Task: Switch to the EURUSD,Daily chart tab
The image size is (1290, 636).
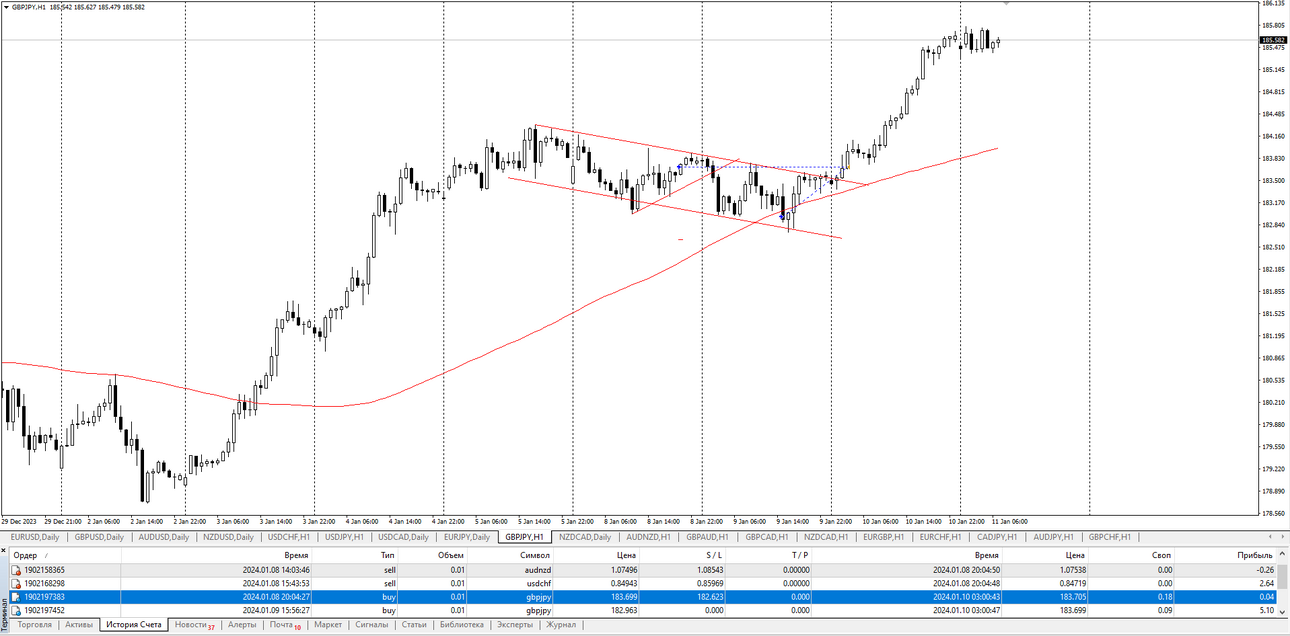Action: pyautogui.click(x=34, y=537)
